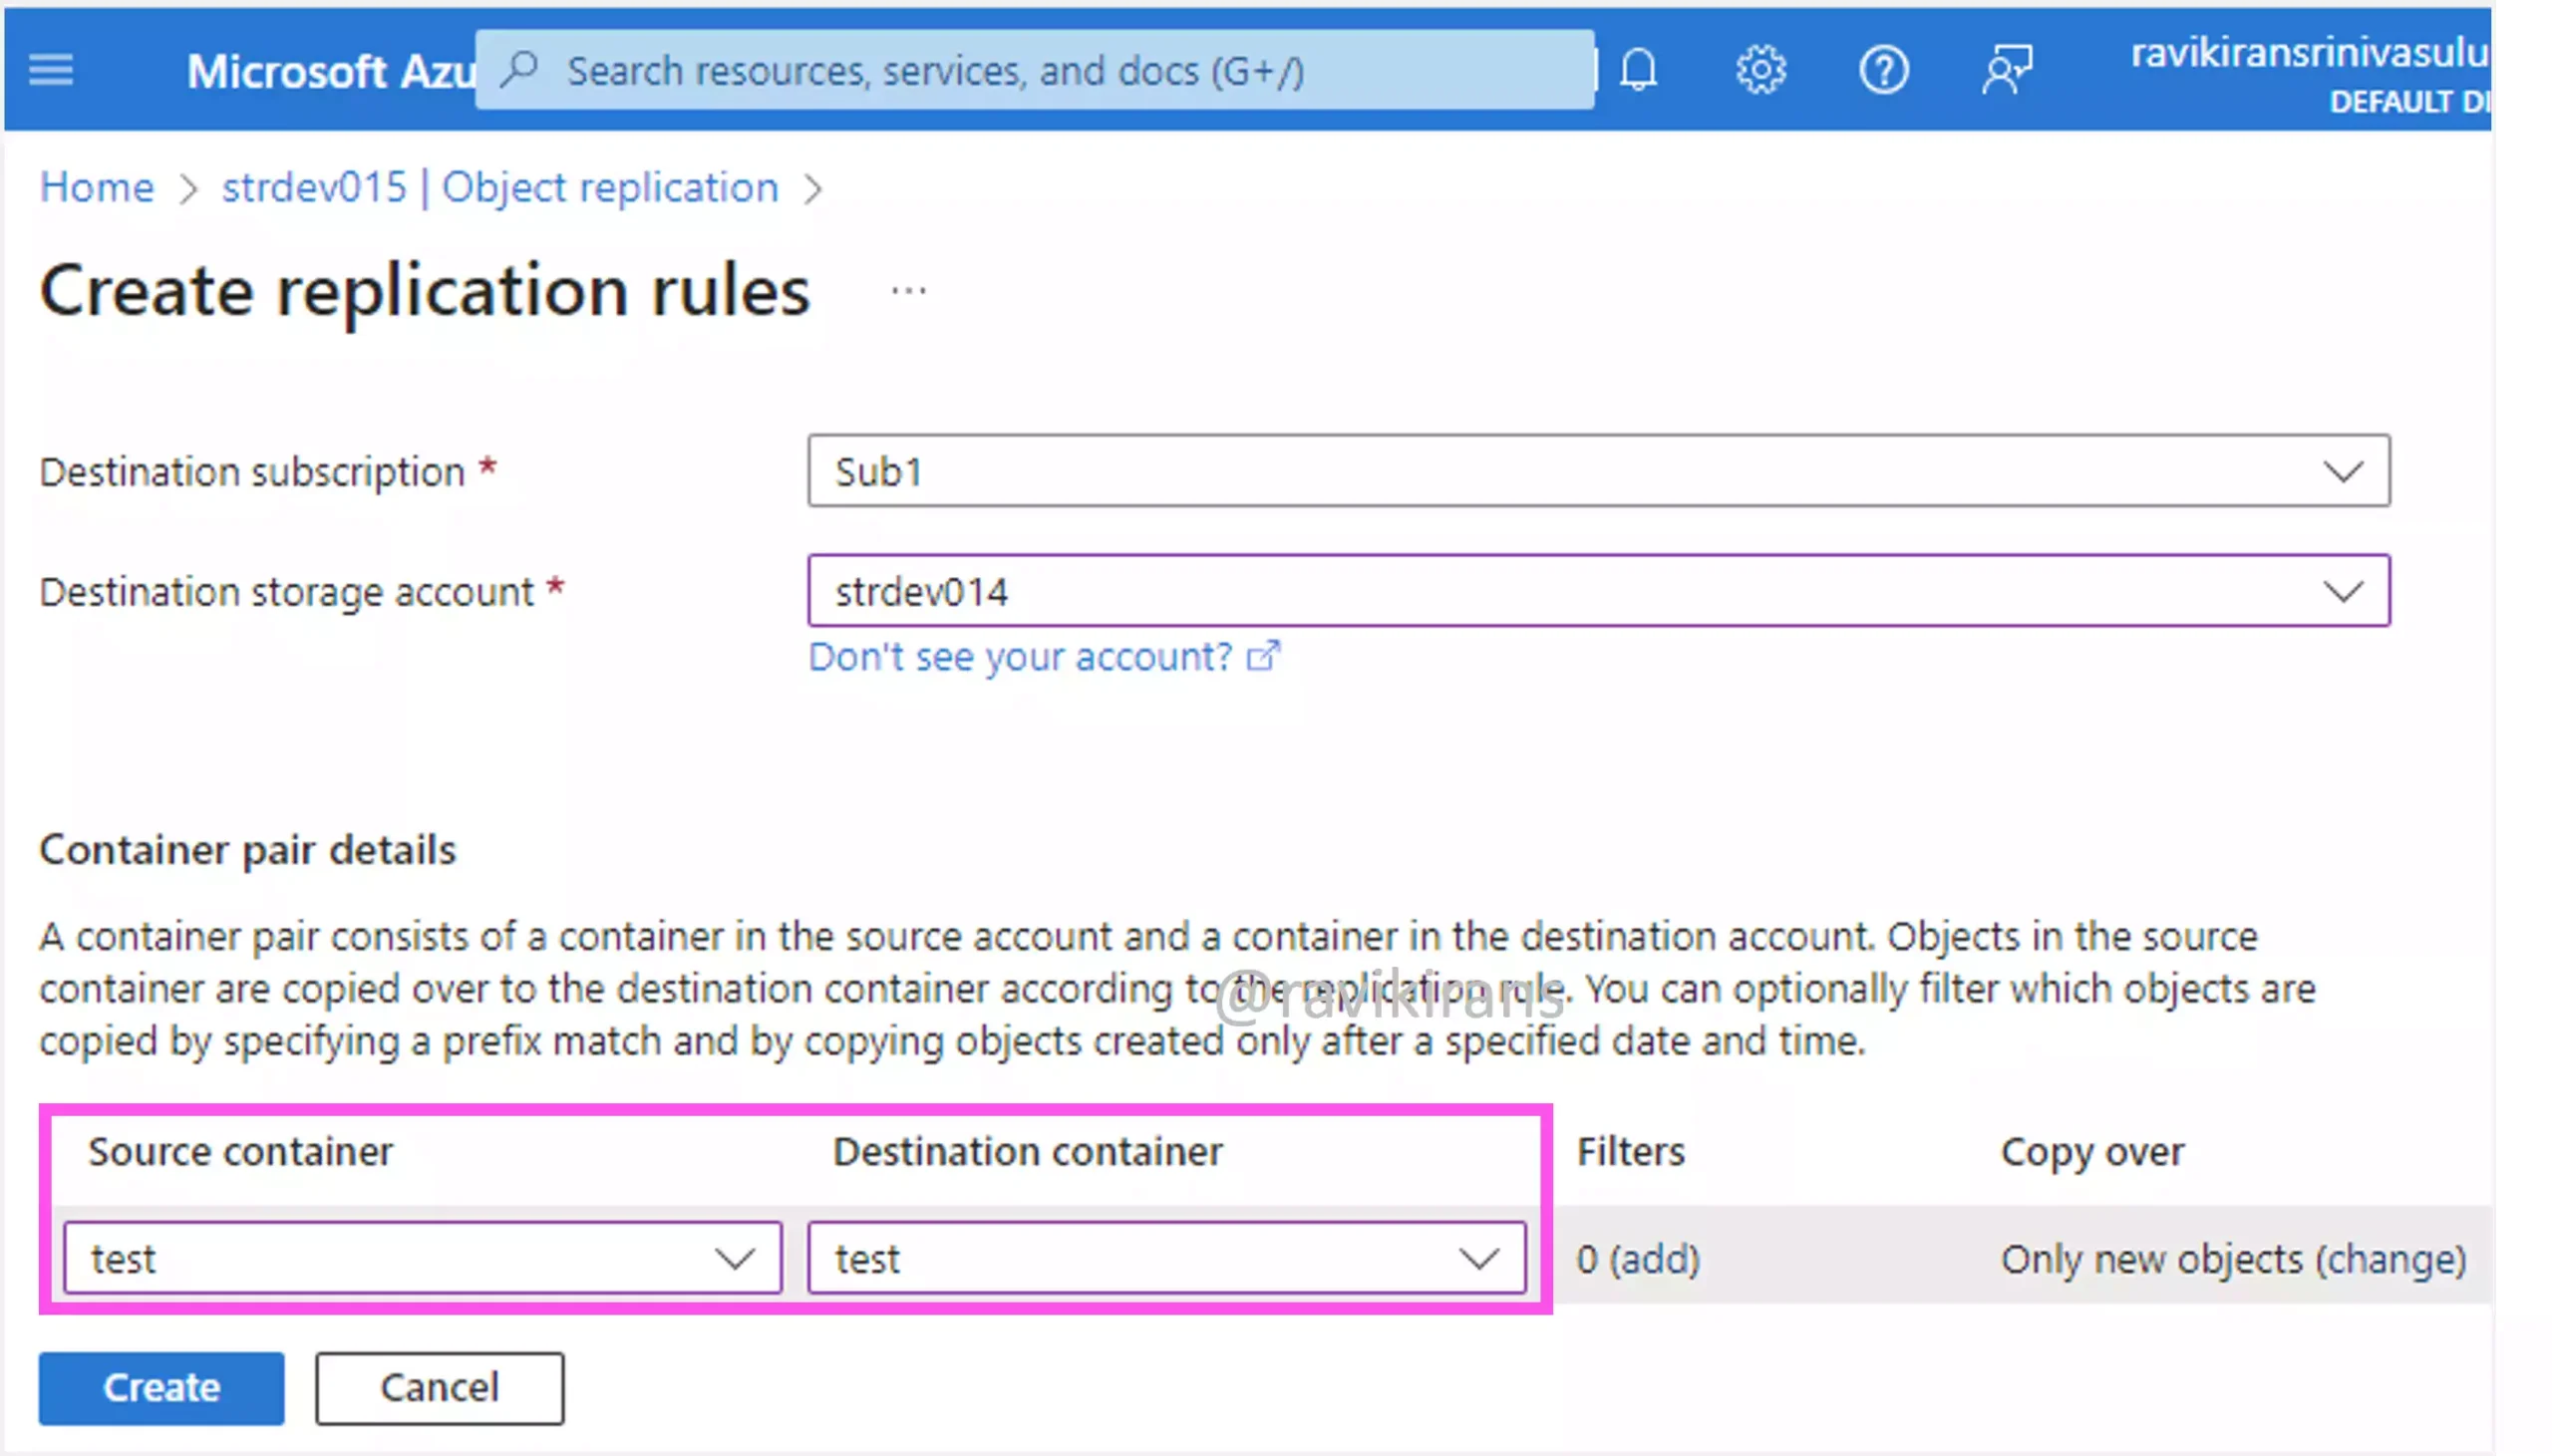Open Don't see your account link

(1020, 656)
